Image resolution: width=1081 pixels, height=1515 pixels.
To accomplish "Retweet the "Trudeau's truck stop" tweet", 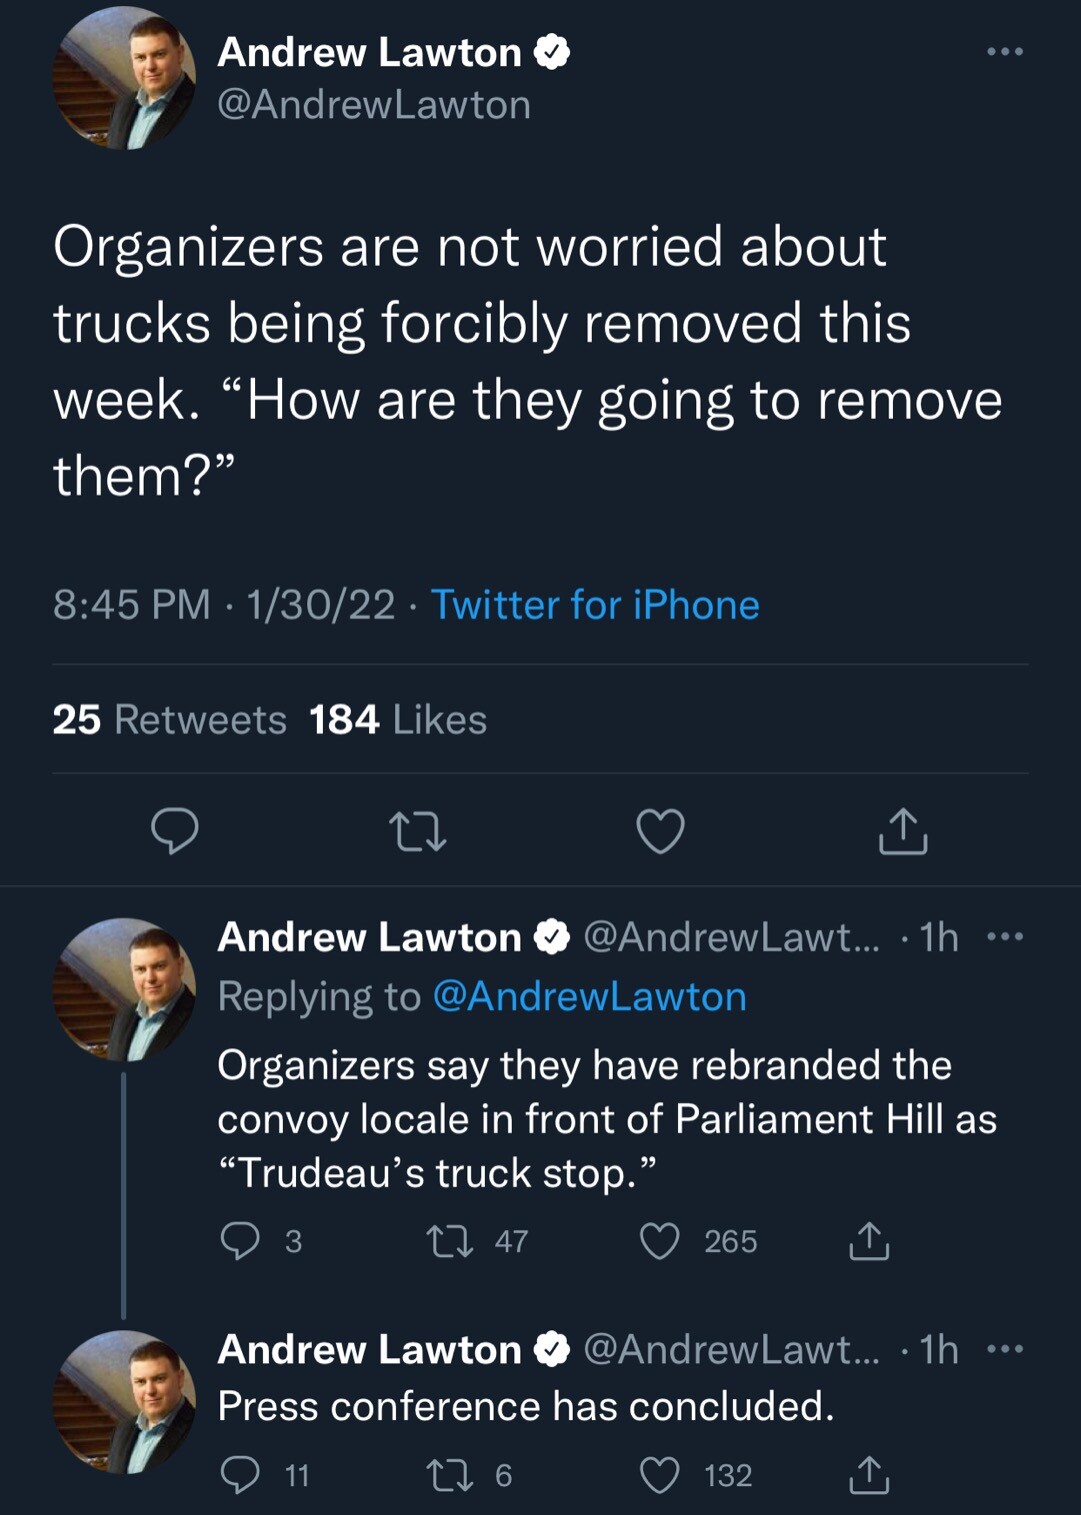I will click(450, 1241).
